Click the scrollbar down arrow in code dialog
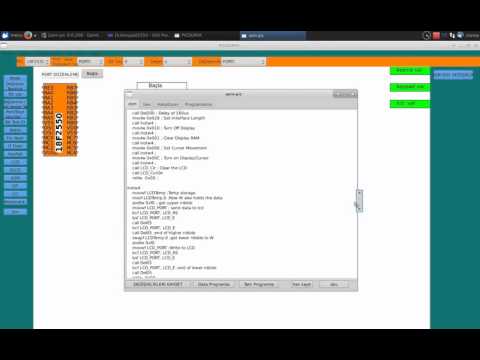Screen dimensions: 480x360 (x=359, y=209)
